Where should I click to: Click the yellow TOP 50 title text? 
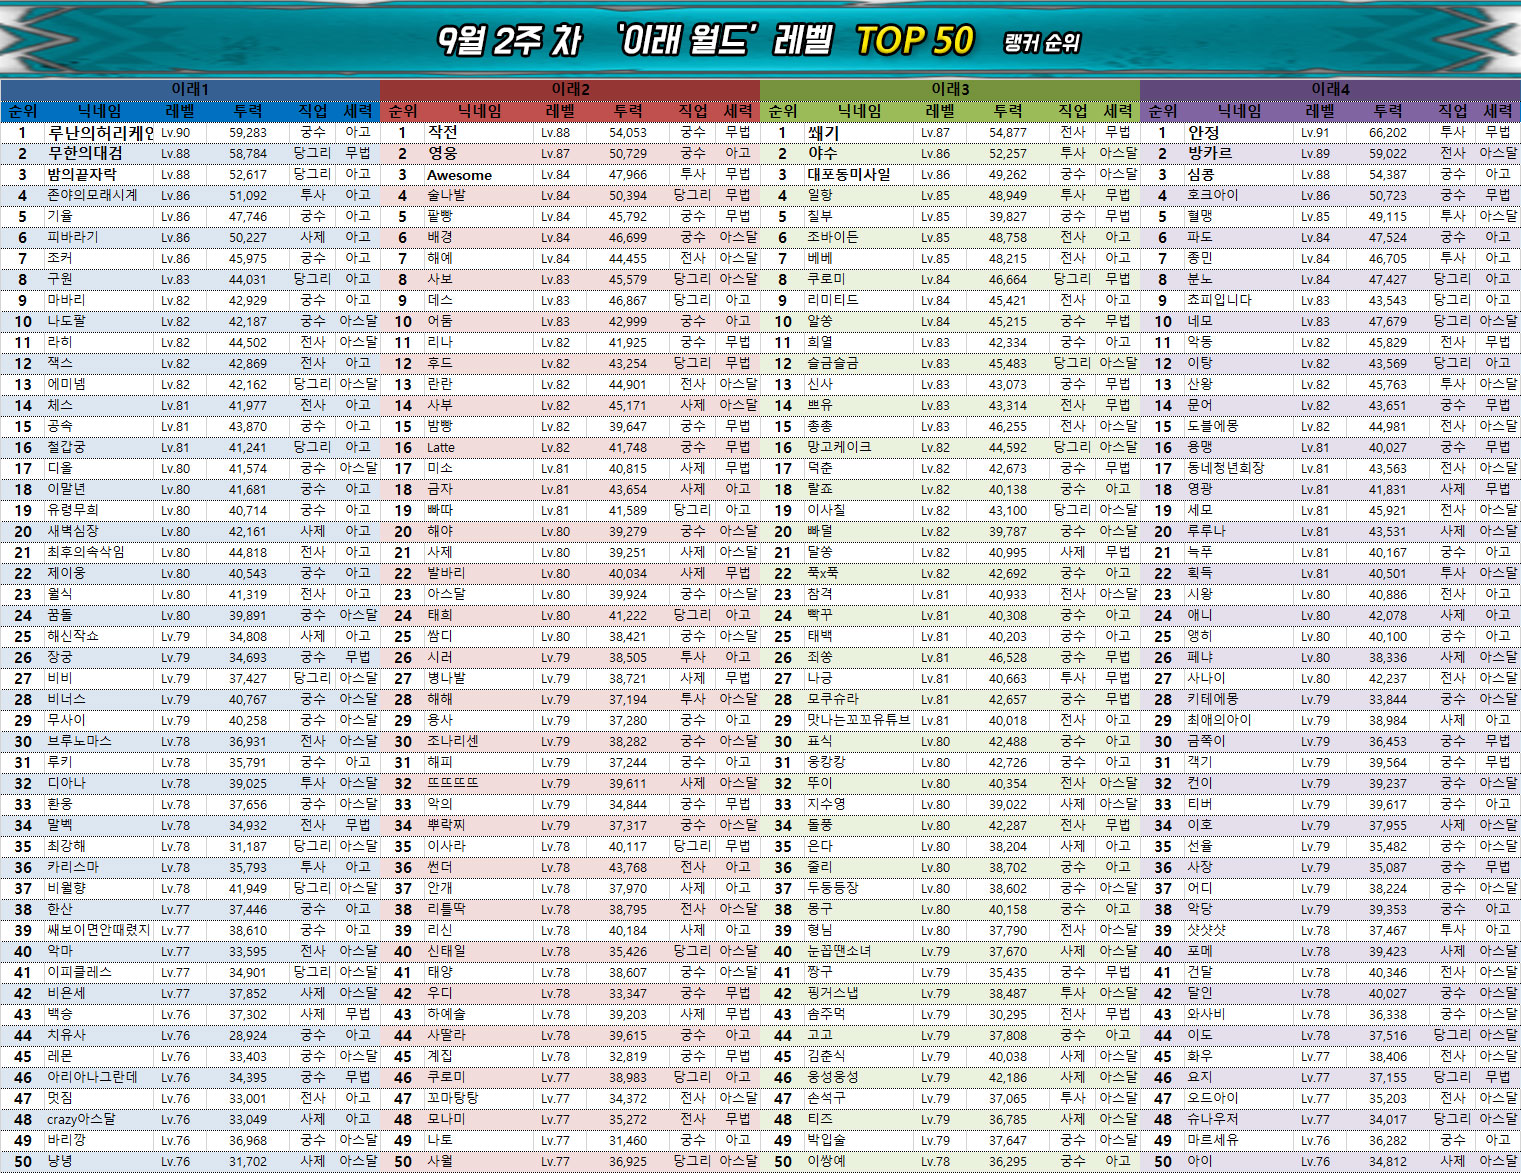point(914,41)
